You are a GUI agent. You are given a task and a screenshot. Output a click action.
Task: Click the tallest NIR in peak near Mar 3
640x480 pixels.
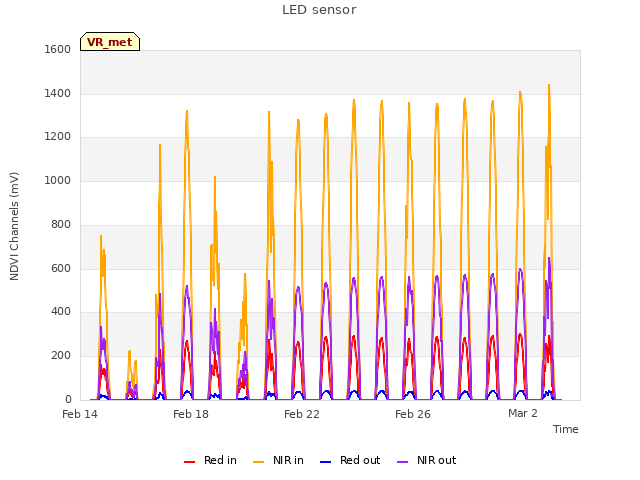tap(549, 86)
